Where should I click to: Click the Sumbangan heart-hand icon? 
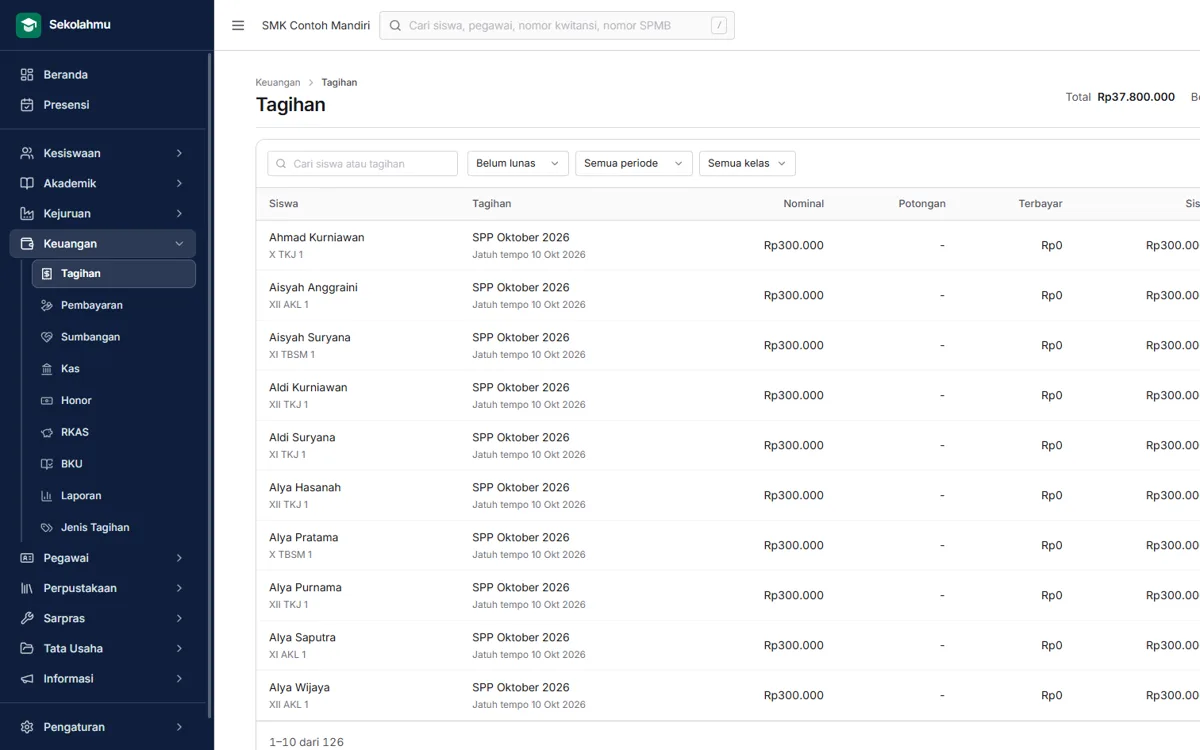[47, 337]
